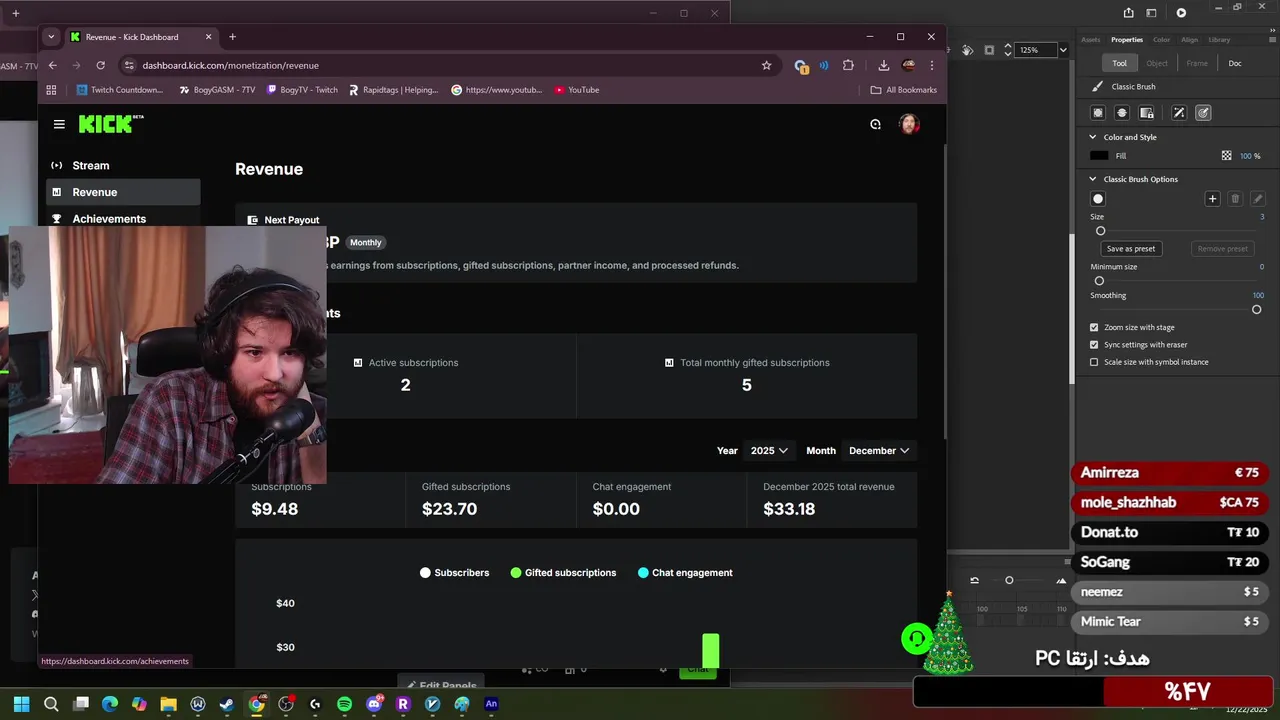Close the Revenue - Kick Dashboard tab
The image size is (1280, 720).
(208, 37)
